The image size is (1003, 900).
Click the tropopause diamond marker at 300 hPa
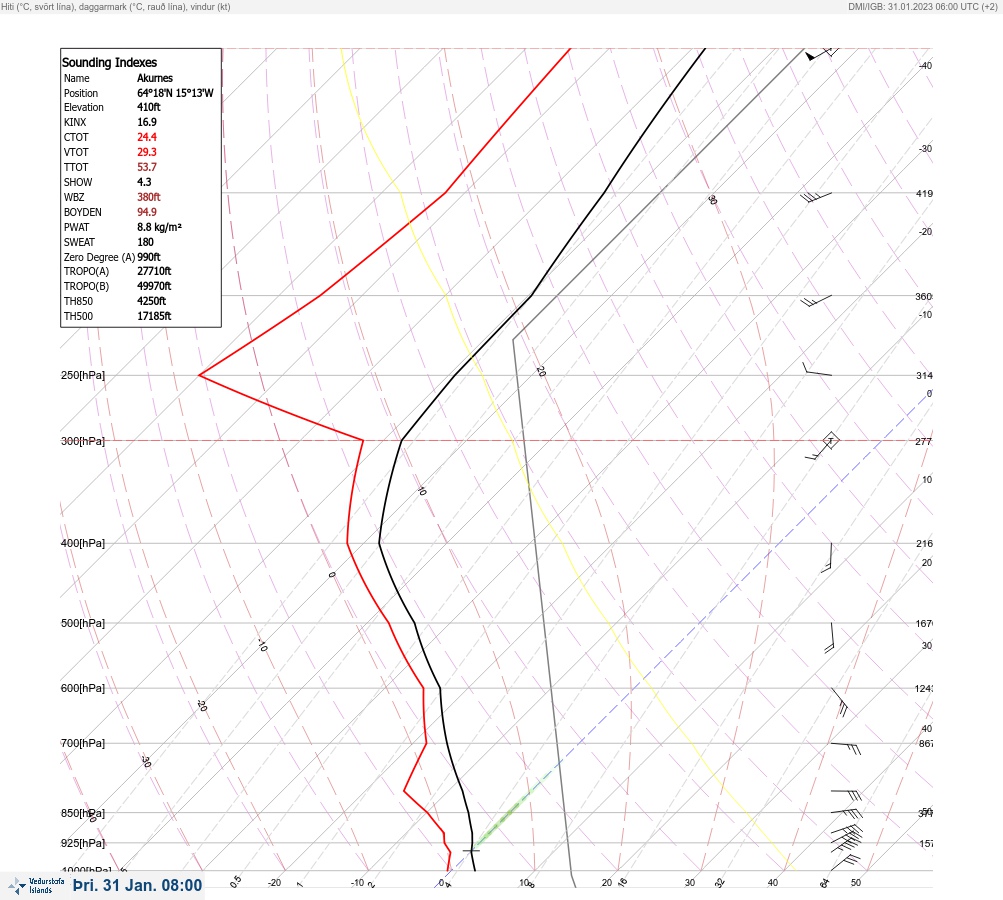(830, 441)
